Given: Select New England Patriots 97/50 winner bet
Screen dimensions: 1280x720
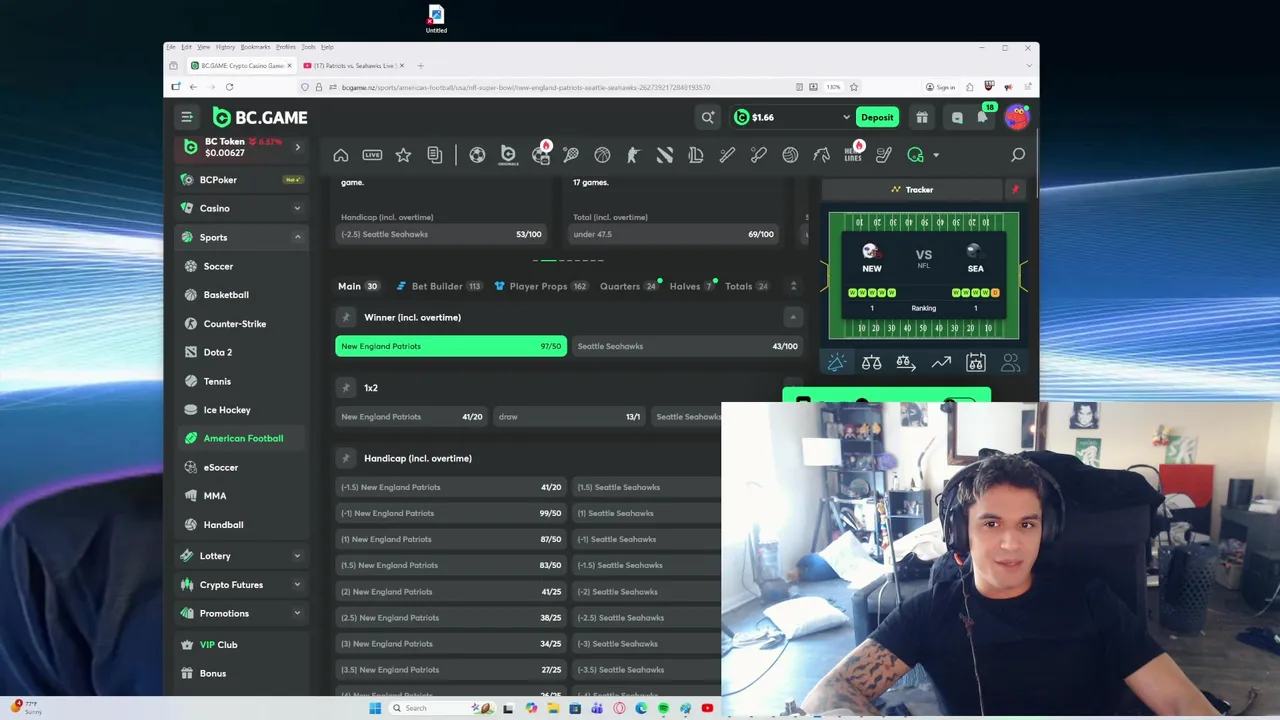Looking at the screenshot, I should (x=451, y=346).
